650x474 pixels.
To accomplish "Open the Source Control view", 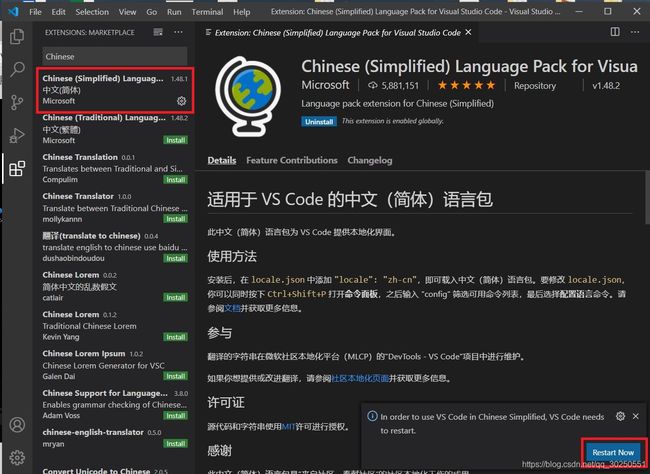I will [17, 102].
